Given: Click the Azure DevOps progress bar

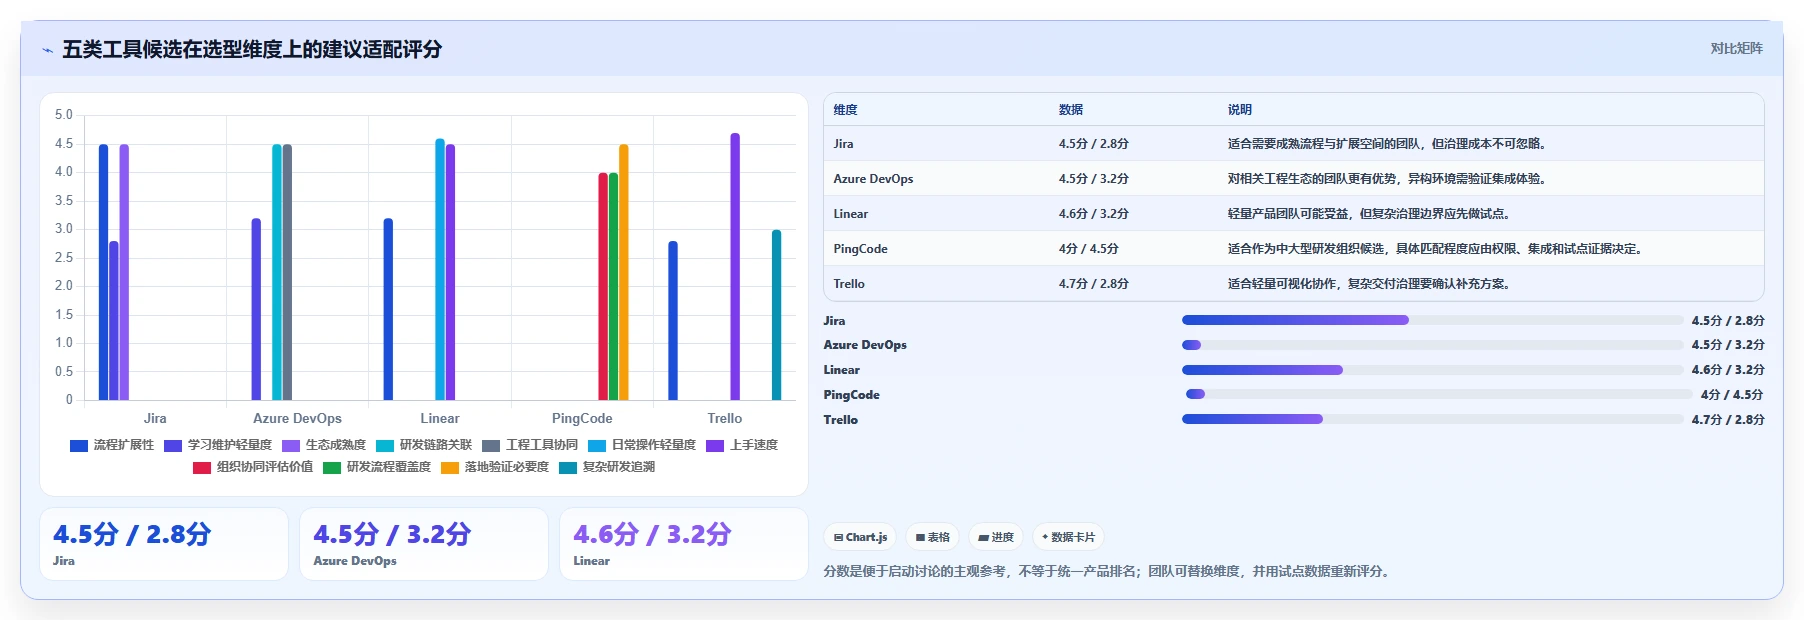Looking at the screenshot, I should pyautogui.click(x=1432, y=345).
